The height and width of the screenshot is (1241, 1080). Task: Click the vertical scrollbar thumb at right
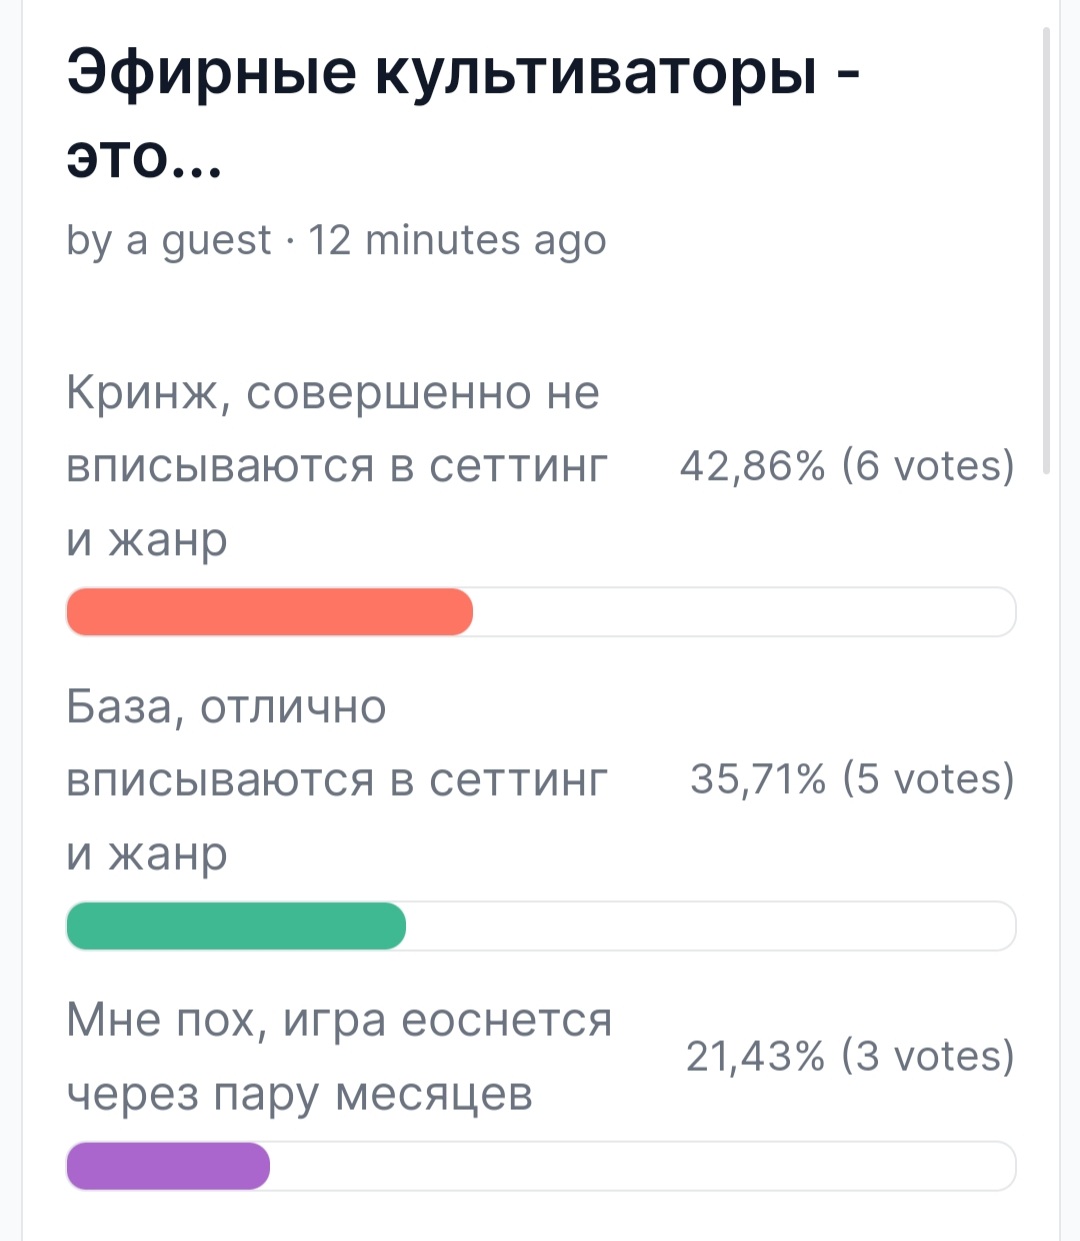[1047, 251]
